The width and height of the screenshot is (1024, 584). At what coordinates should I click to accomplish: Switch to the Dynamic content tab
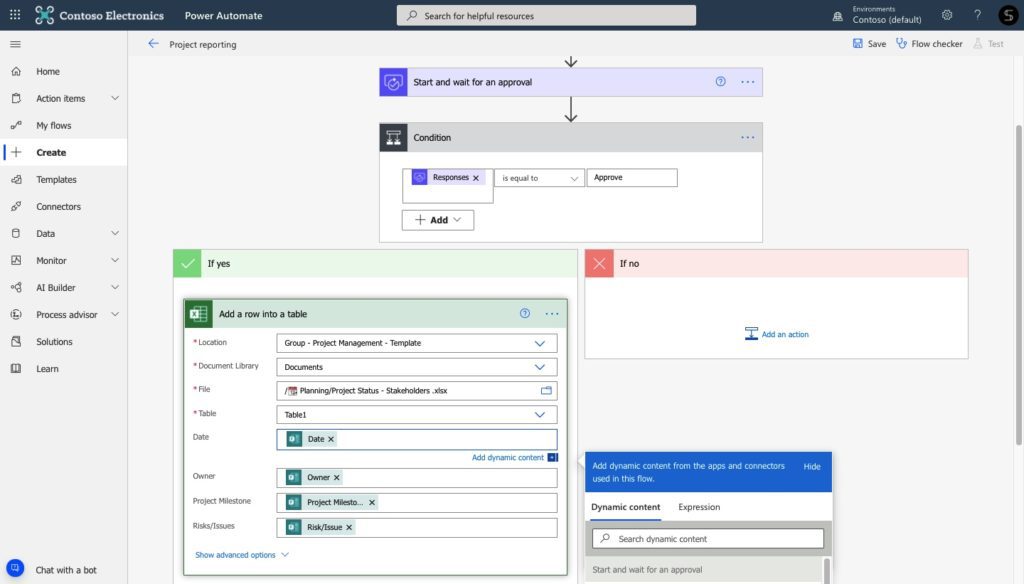tap(626, 507)
